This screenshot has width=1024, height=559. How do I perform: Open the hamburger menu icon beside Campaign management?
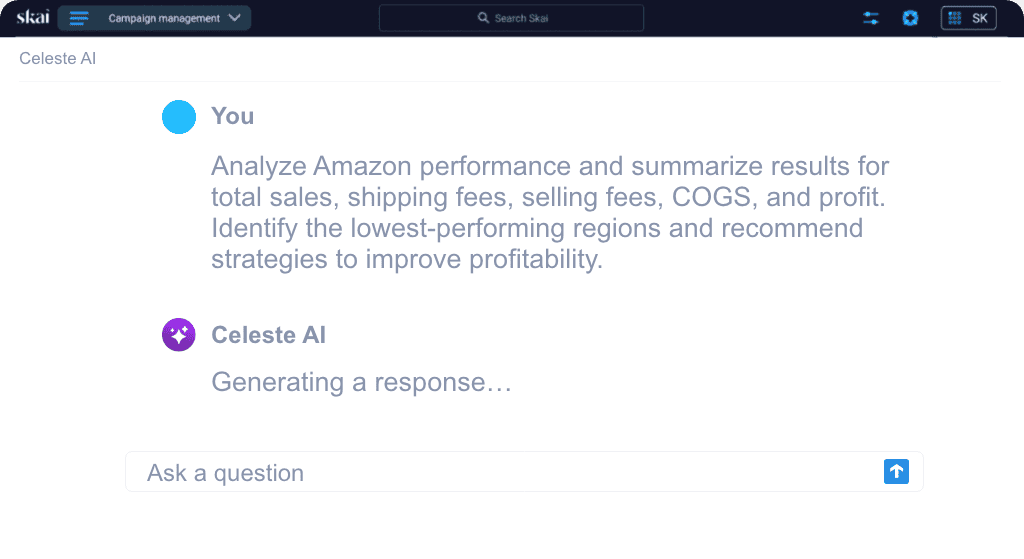[79, 18]
